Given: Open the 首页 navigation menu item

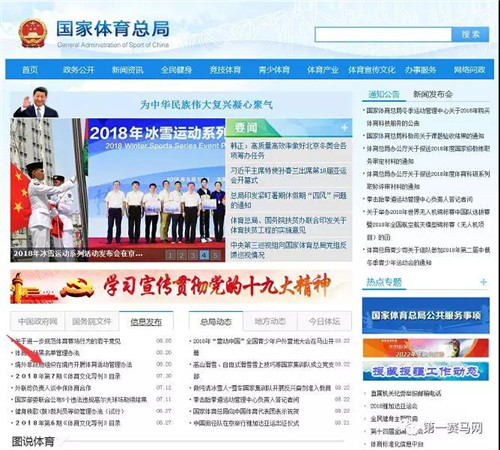Looking at the screenshot, I should [30, 70].
